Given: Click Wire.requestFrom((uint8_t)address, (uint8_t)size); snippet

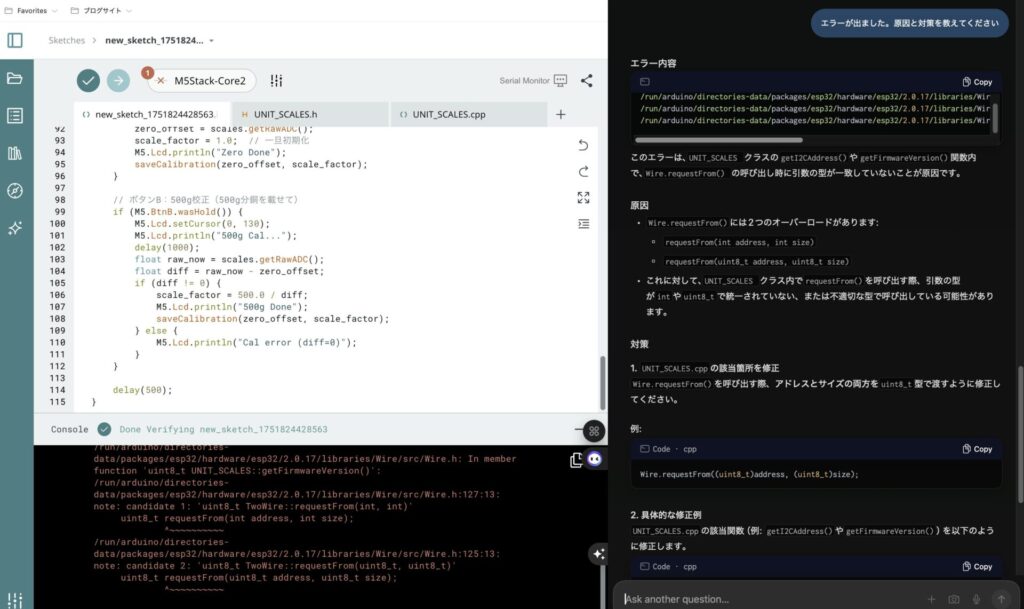Looking at the screenshot, I should tap(749, 475).
